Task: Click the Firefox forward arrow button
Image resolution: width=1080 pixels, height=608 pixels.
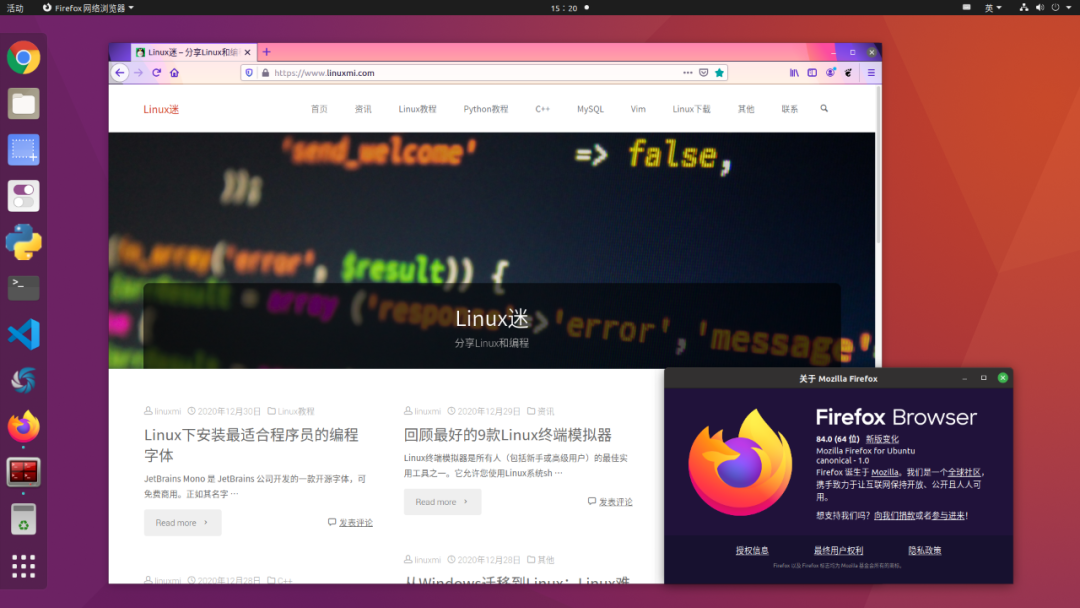Action: (138, 72)
